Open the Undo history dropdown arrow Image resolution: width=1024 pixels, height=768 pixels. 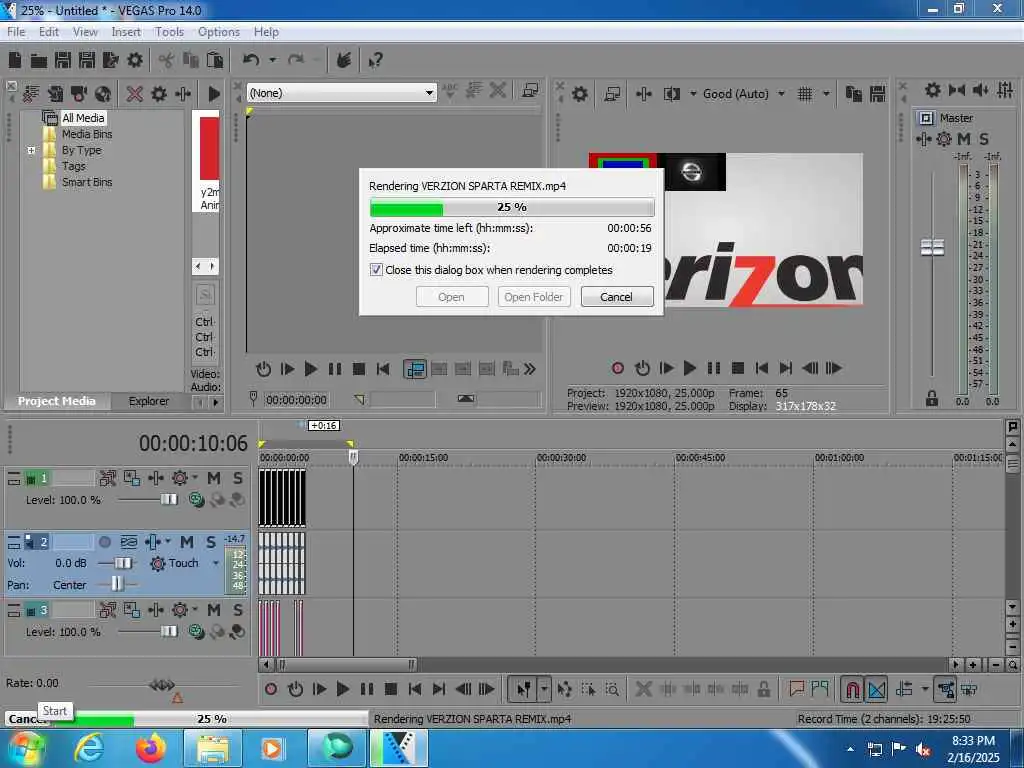pyautogui.click(x=272, y=60)
